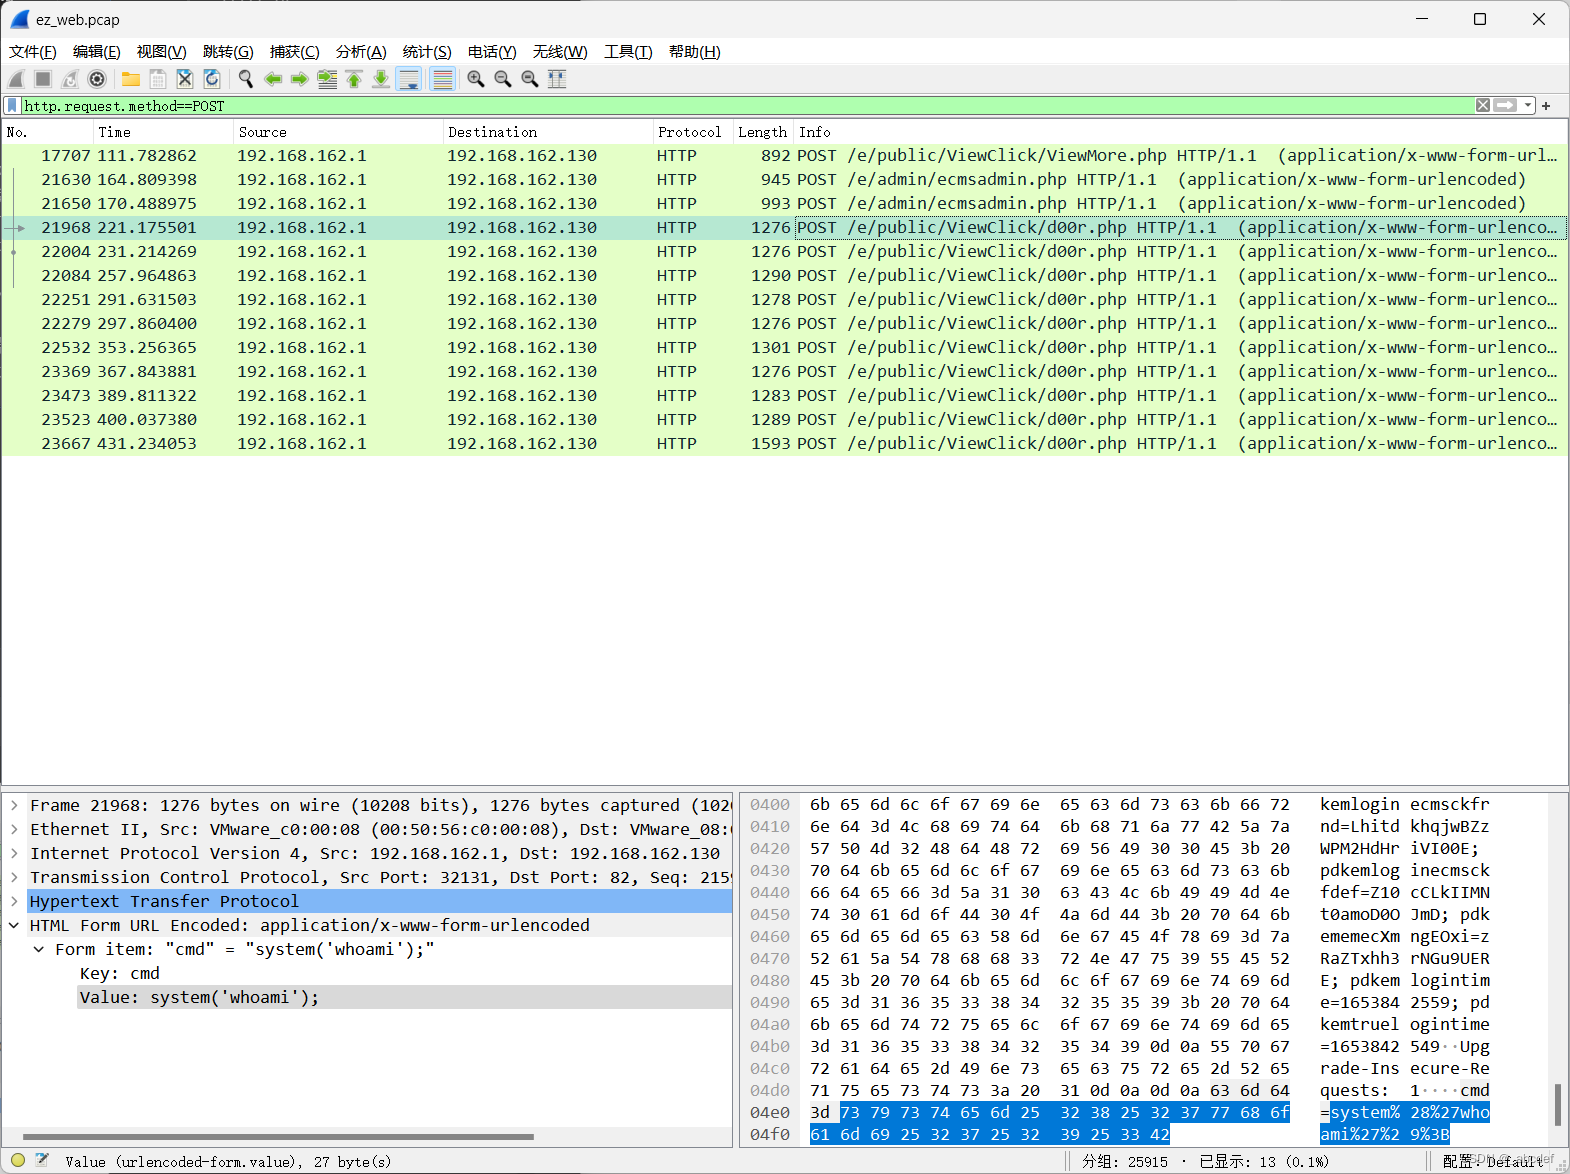This screenshot has height=1174, width=1570.
Task: Close this capture file icon
Action: pyautogui.click(x=185, y=79)
